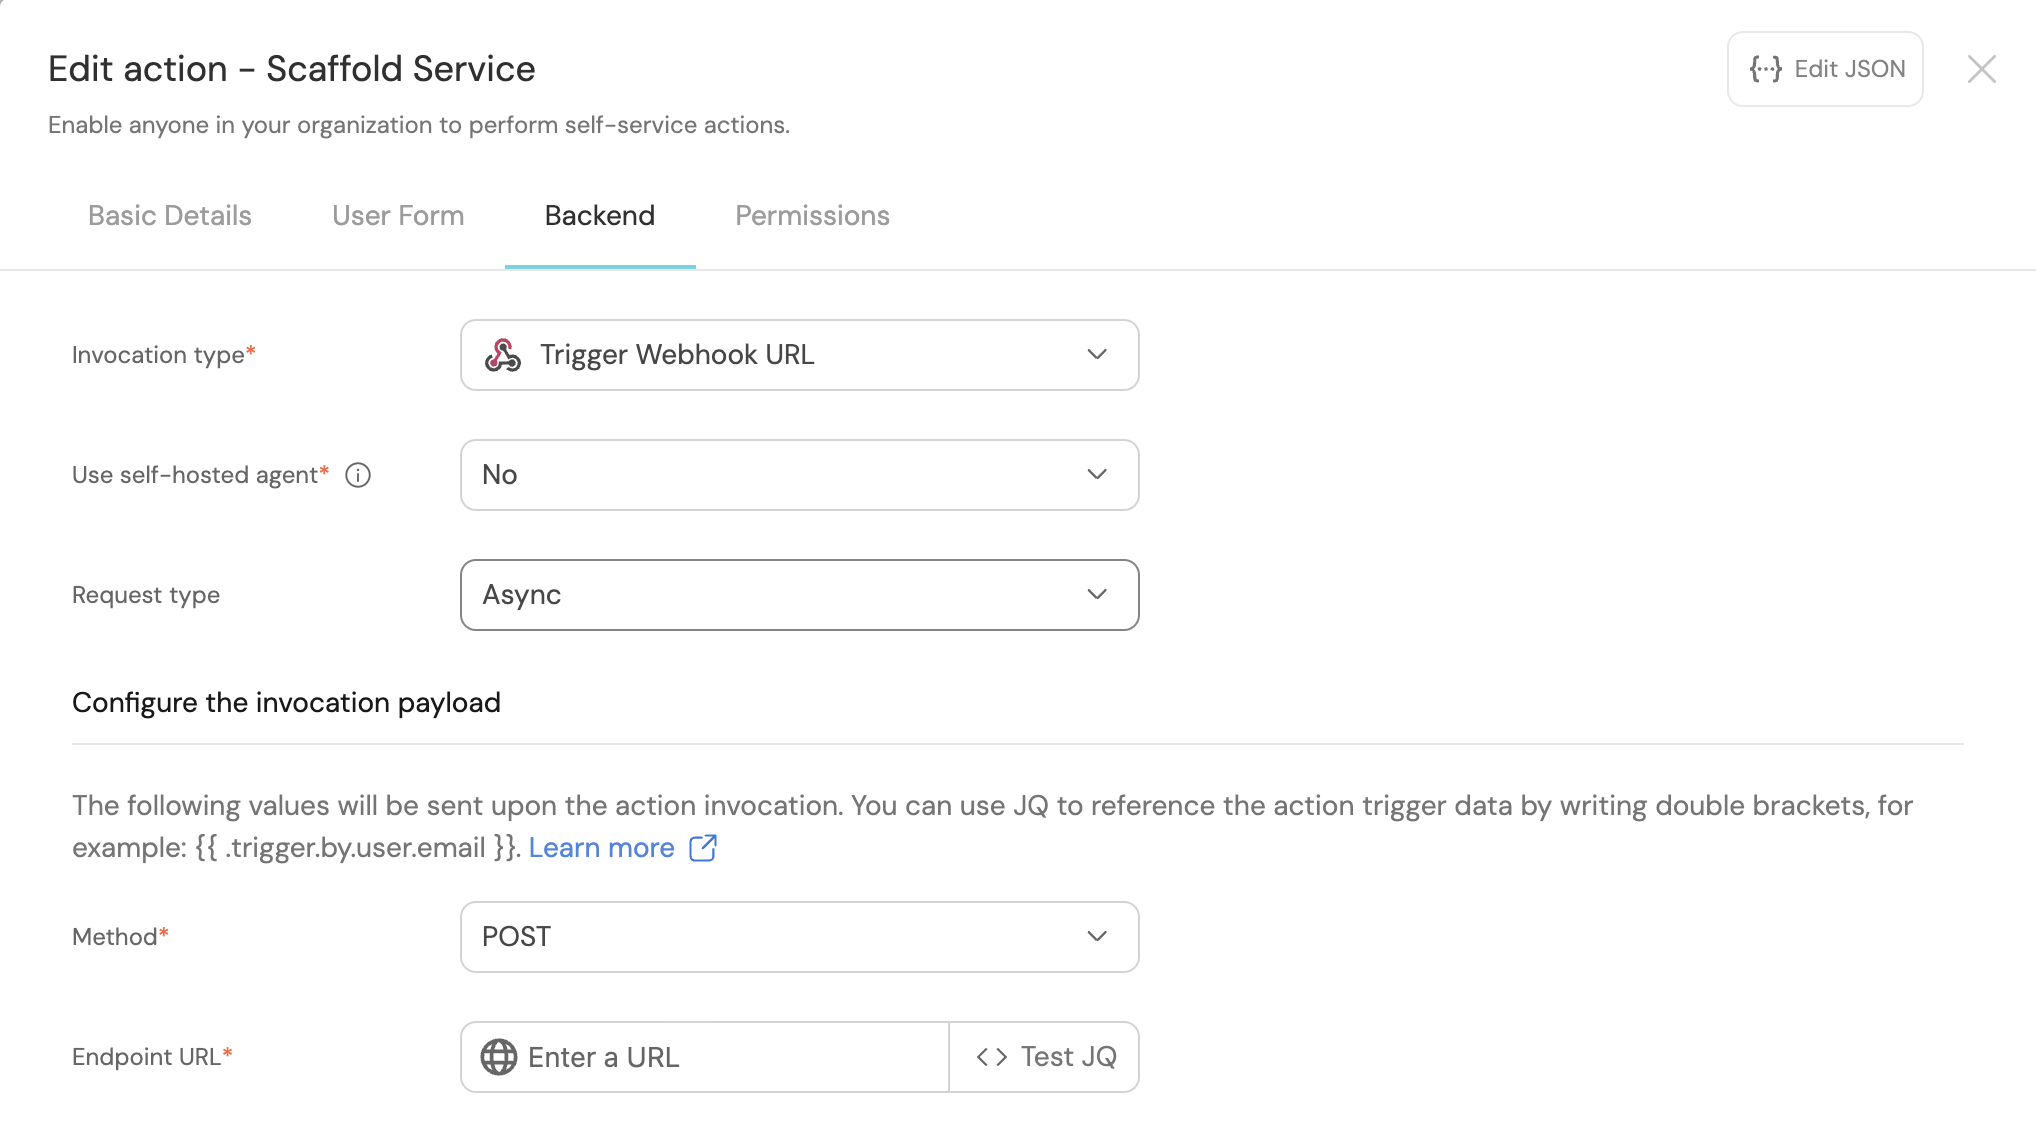The height and width of the screenshot is (1134, 2036).
Task: Open the Learn more link
Action: pyautogui.click(x=601, y=848)
